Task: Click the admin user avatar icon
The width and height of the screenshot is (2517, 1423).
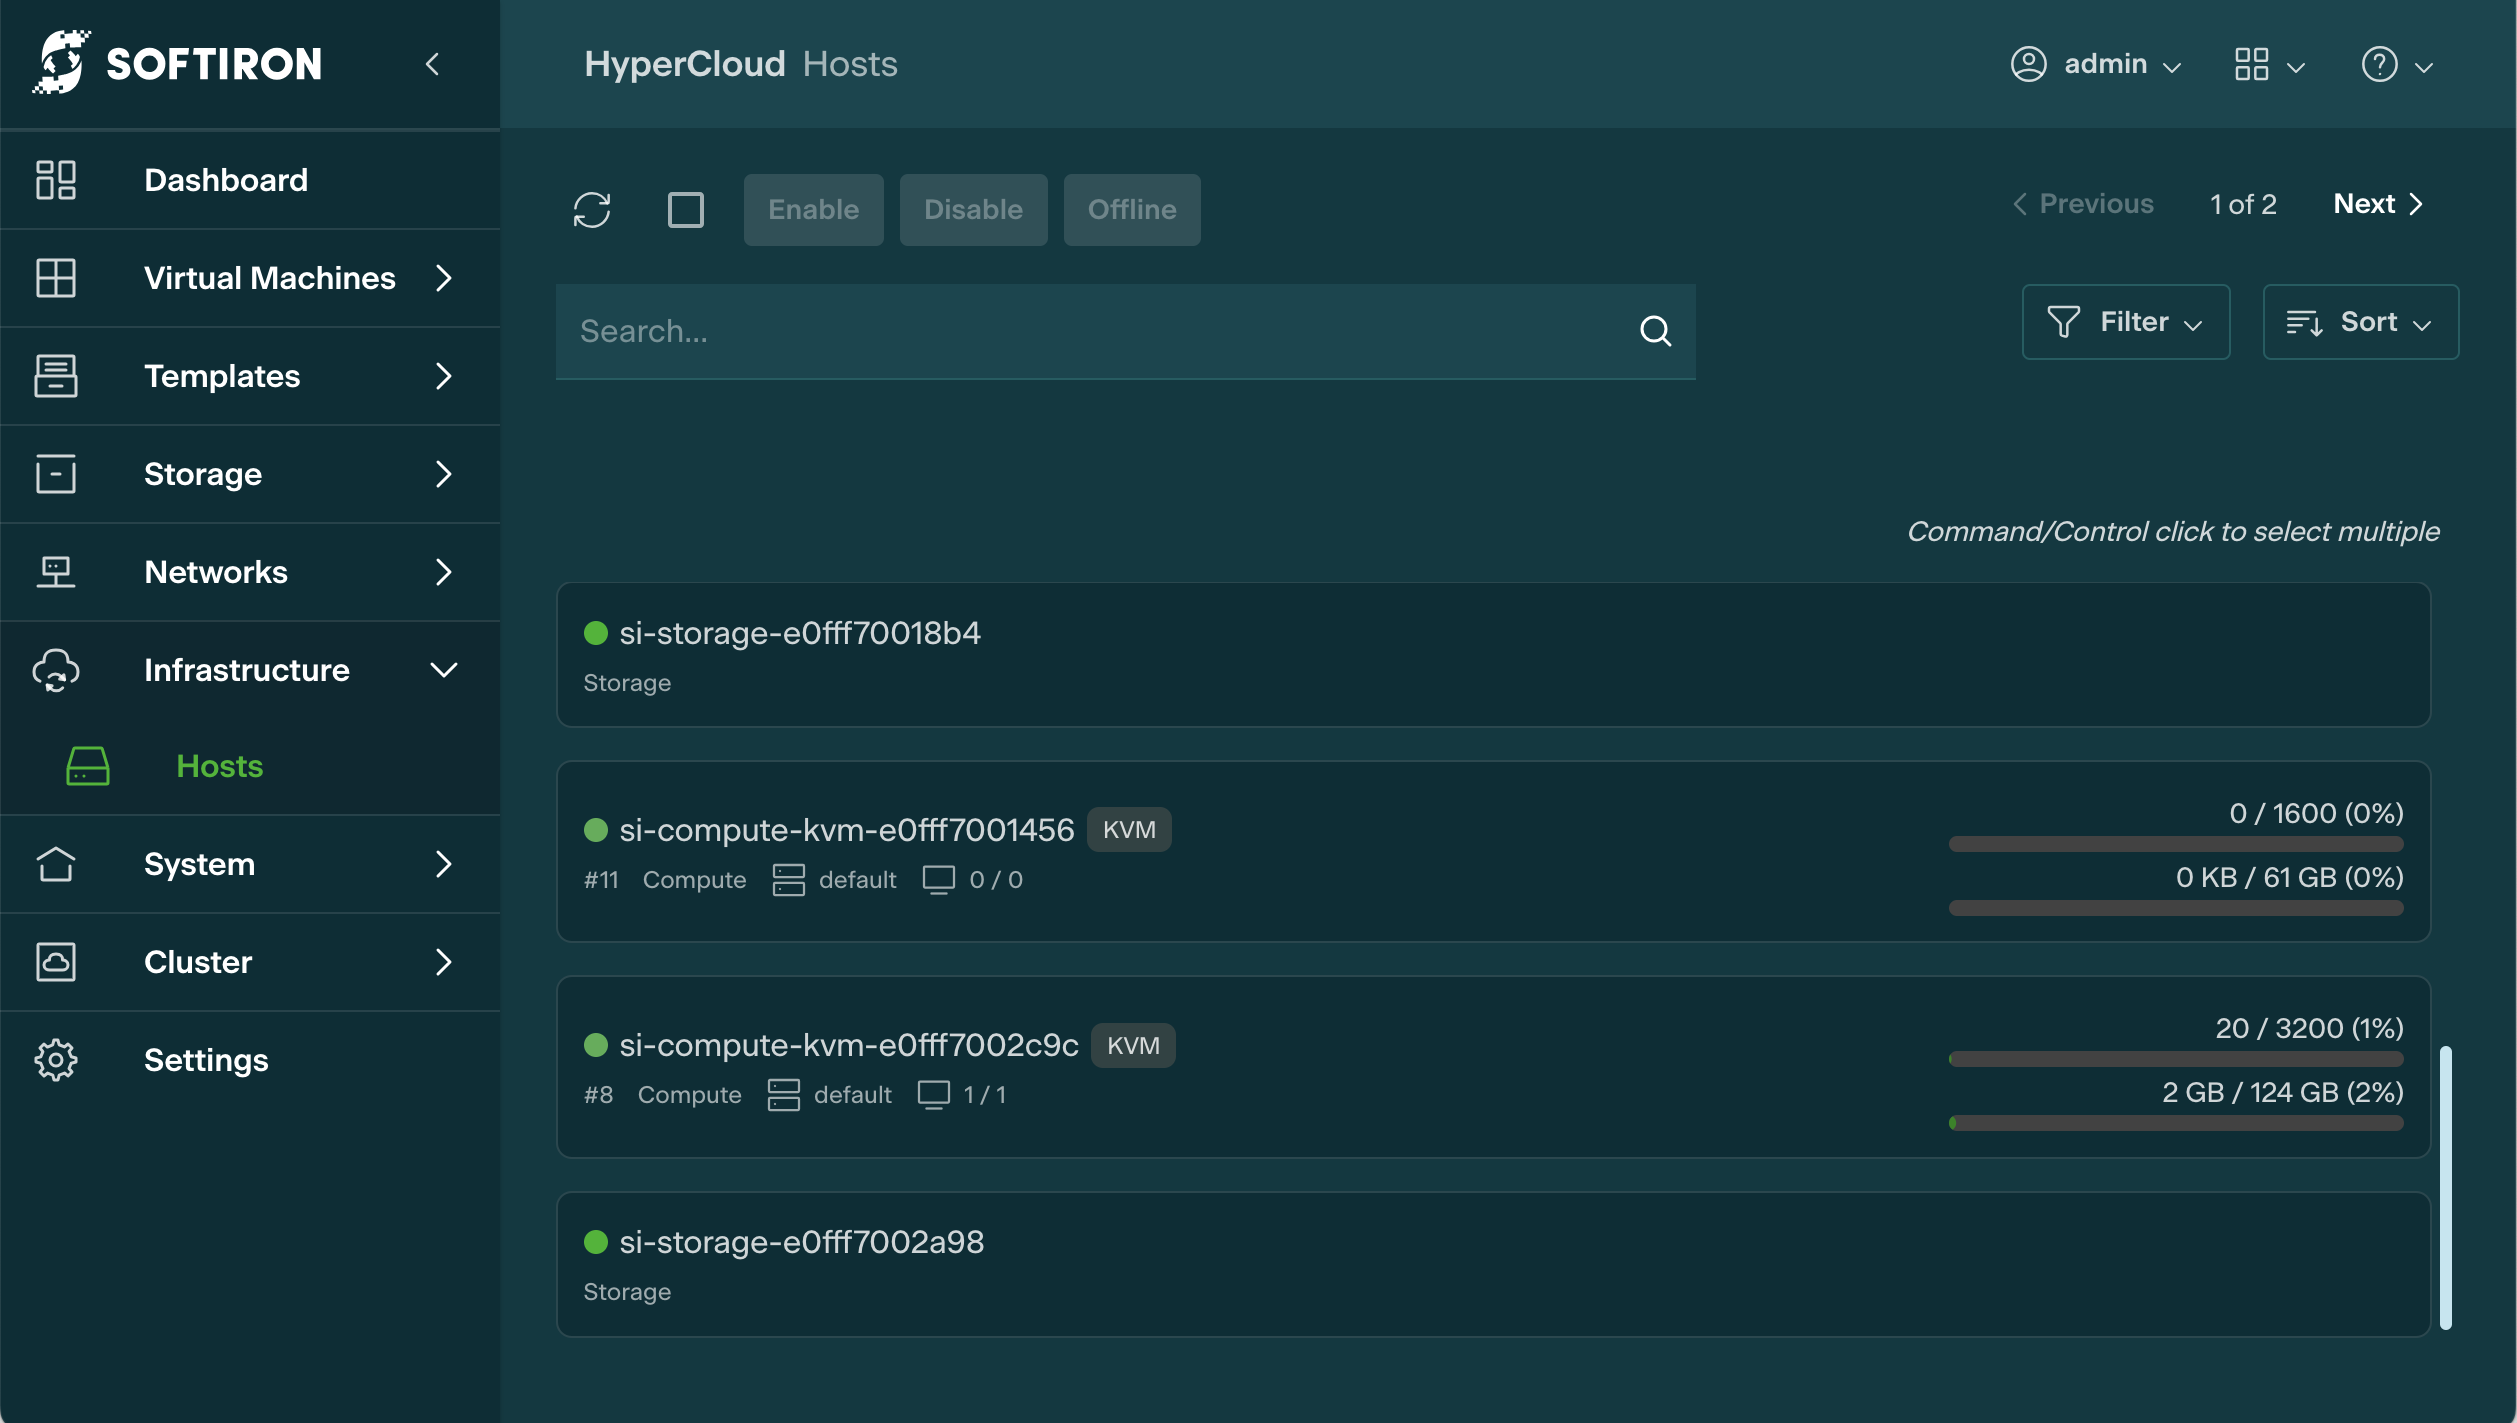Action: pos(2028,65)
